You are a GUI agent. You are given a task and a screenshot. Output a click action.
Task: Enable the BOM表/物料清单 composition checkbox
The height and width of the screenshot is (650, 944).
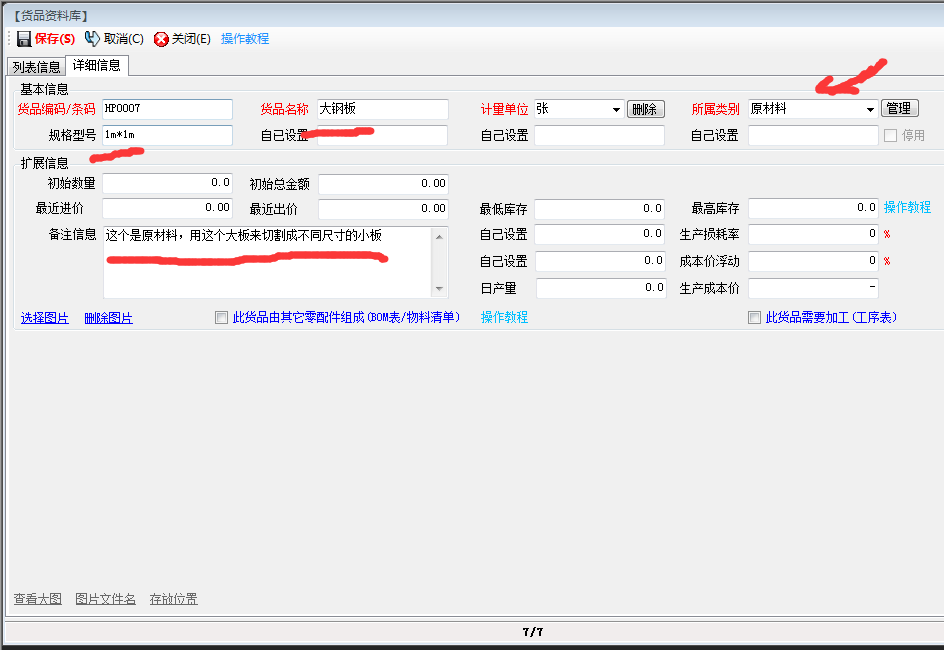point(222,318)
